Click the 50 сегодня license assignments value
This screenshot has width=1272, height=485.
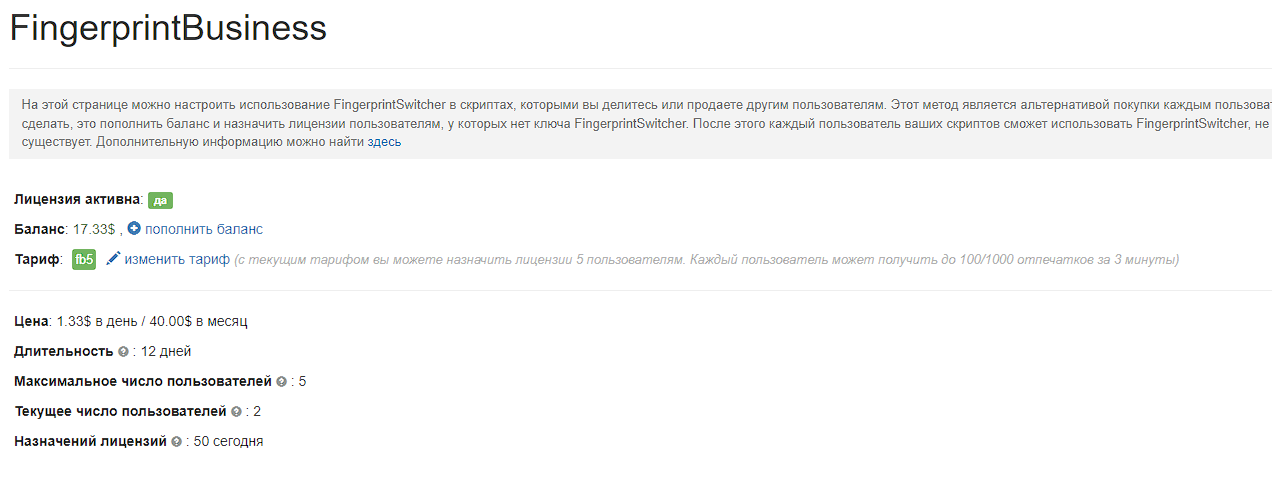coord(228,441)
